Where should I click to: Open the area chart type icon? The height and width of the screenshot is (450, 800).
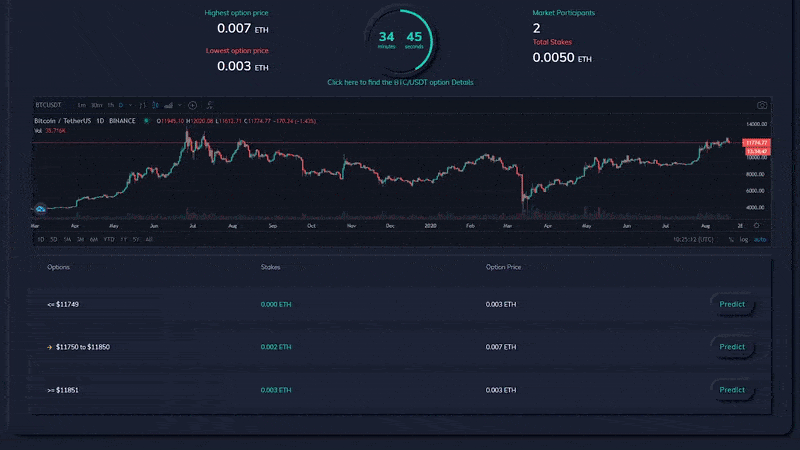[x=168, y=105]
